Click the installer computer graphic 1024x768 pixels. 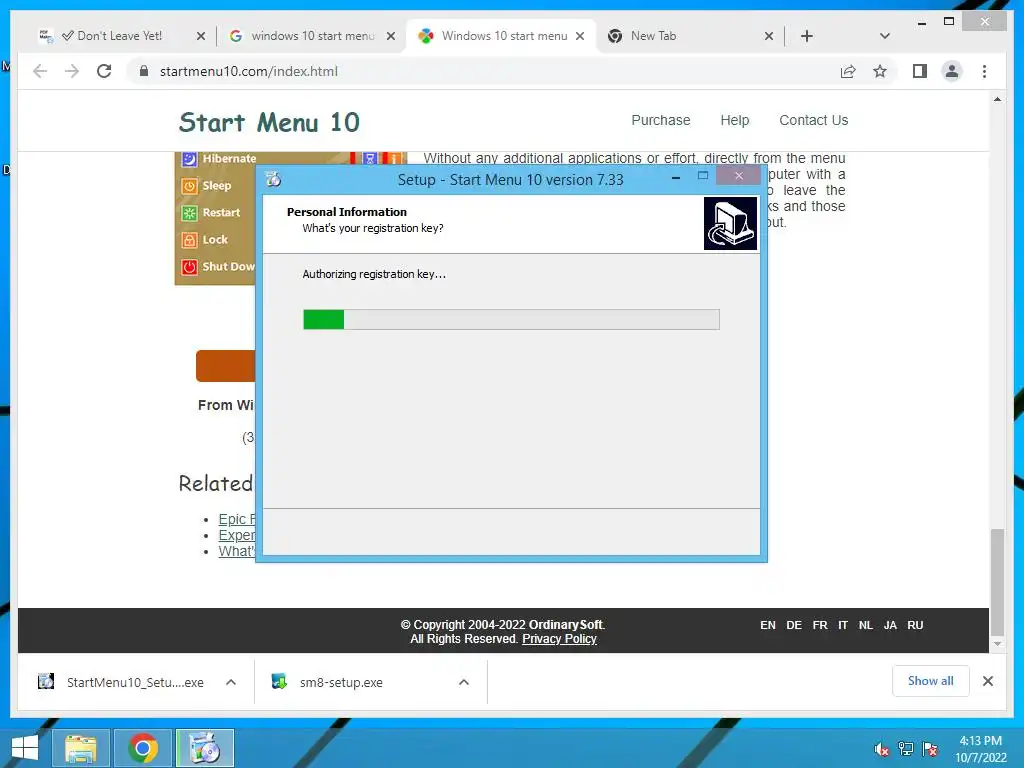730,223
